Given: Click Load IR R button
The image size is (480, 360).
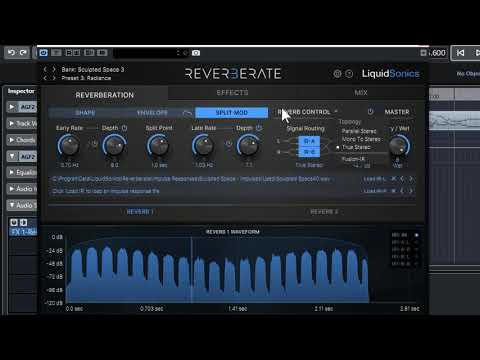Looking at the screenshot, I should [x=375, y=191].
